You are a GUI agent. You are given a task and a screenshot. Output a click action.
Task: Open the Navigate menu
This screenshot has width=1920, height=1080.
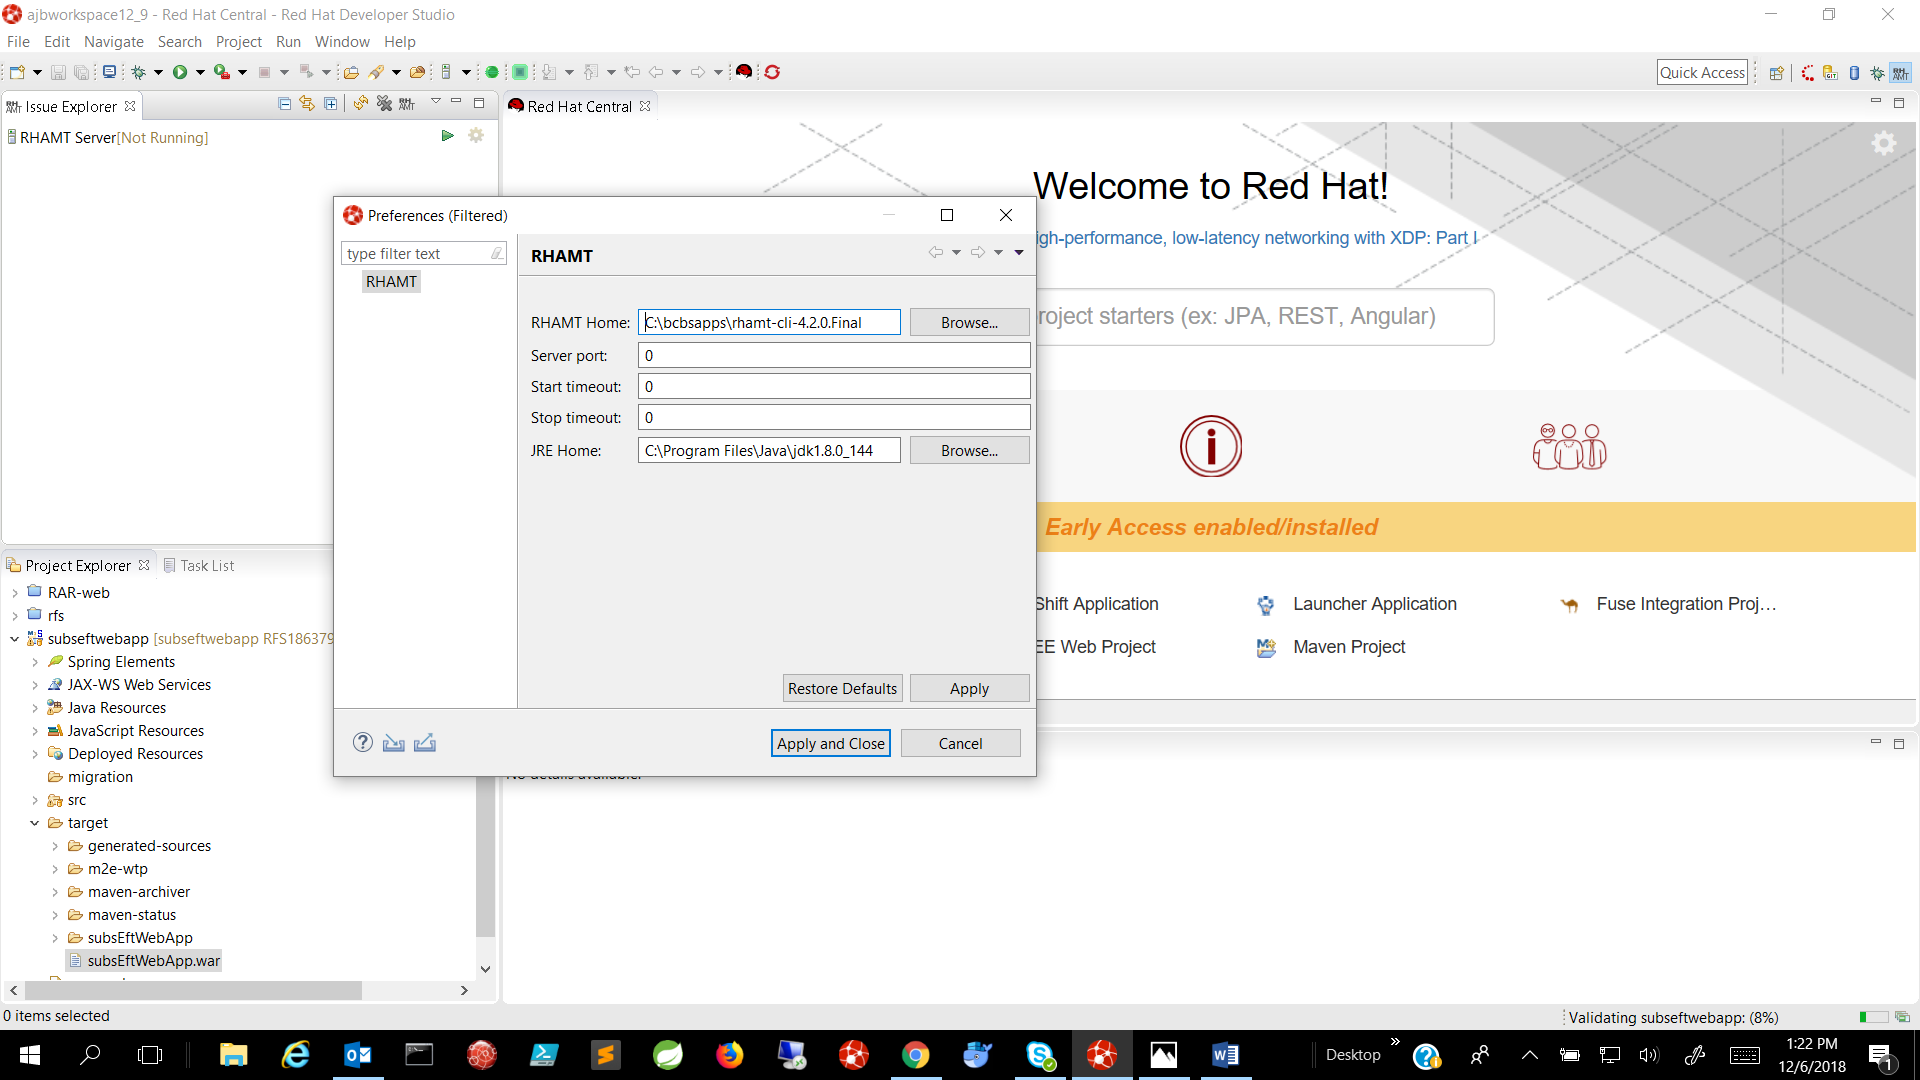click(x=113, y=42)
